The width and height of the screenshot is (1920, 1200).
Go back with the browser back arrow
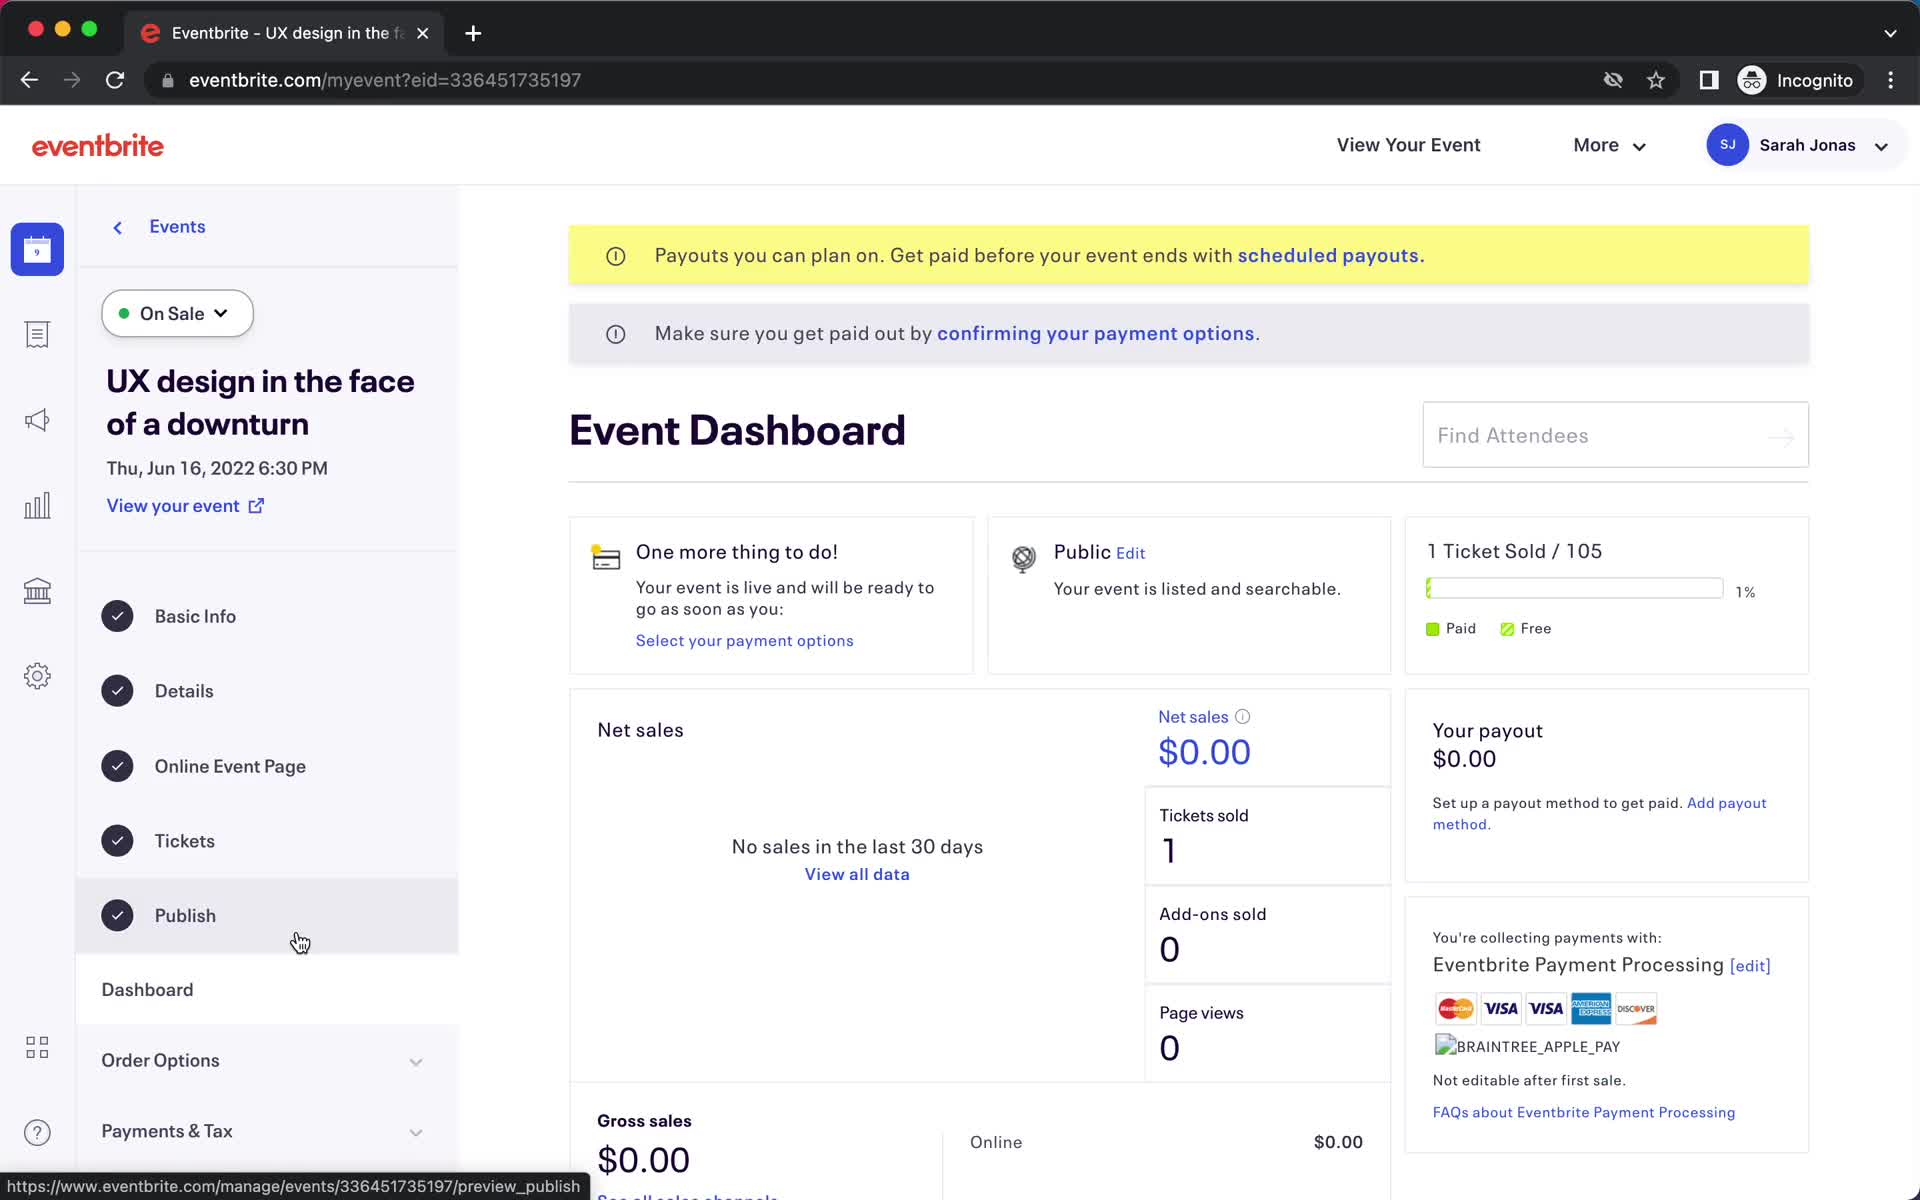(29, 80)
